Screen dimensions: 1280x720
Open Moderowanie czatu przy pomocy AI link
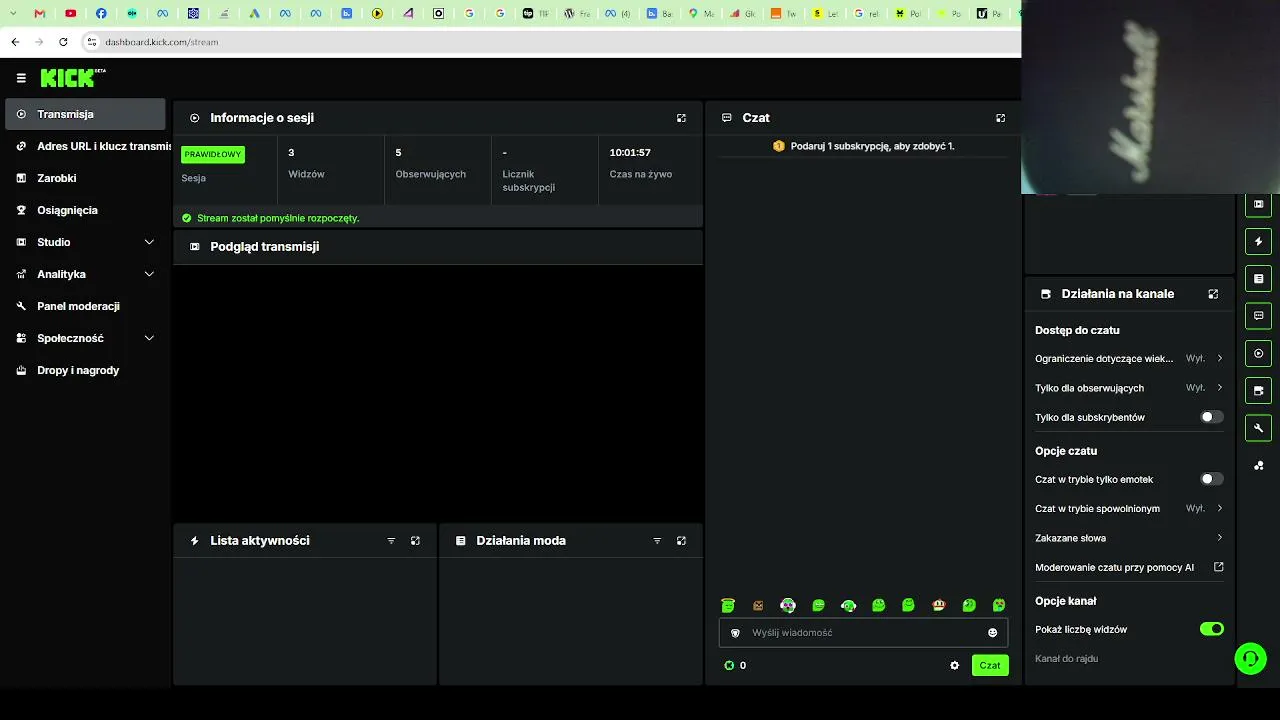[x=1129, y=567]
